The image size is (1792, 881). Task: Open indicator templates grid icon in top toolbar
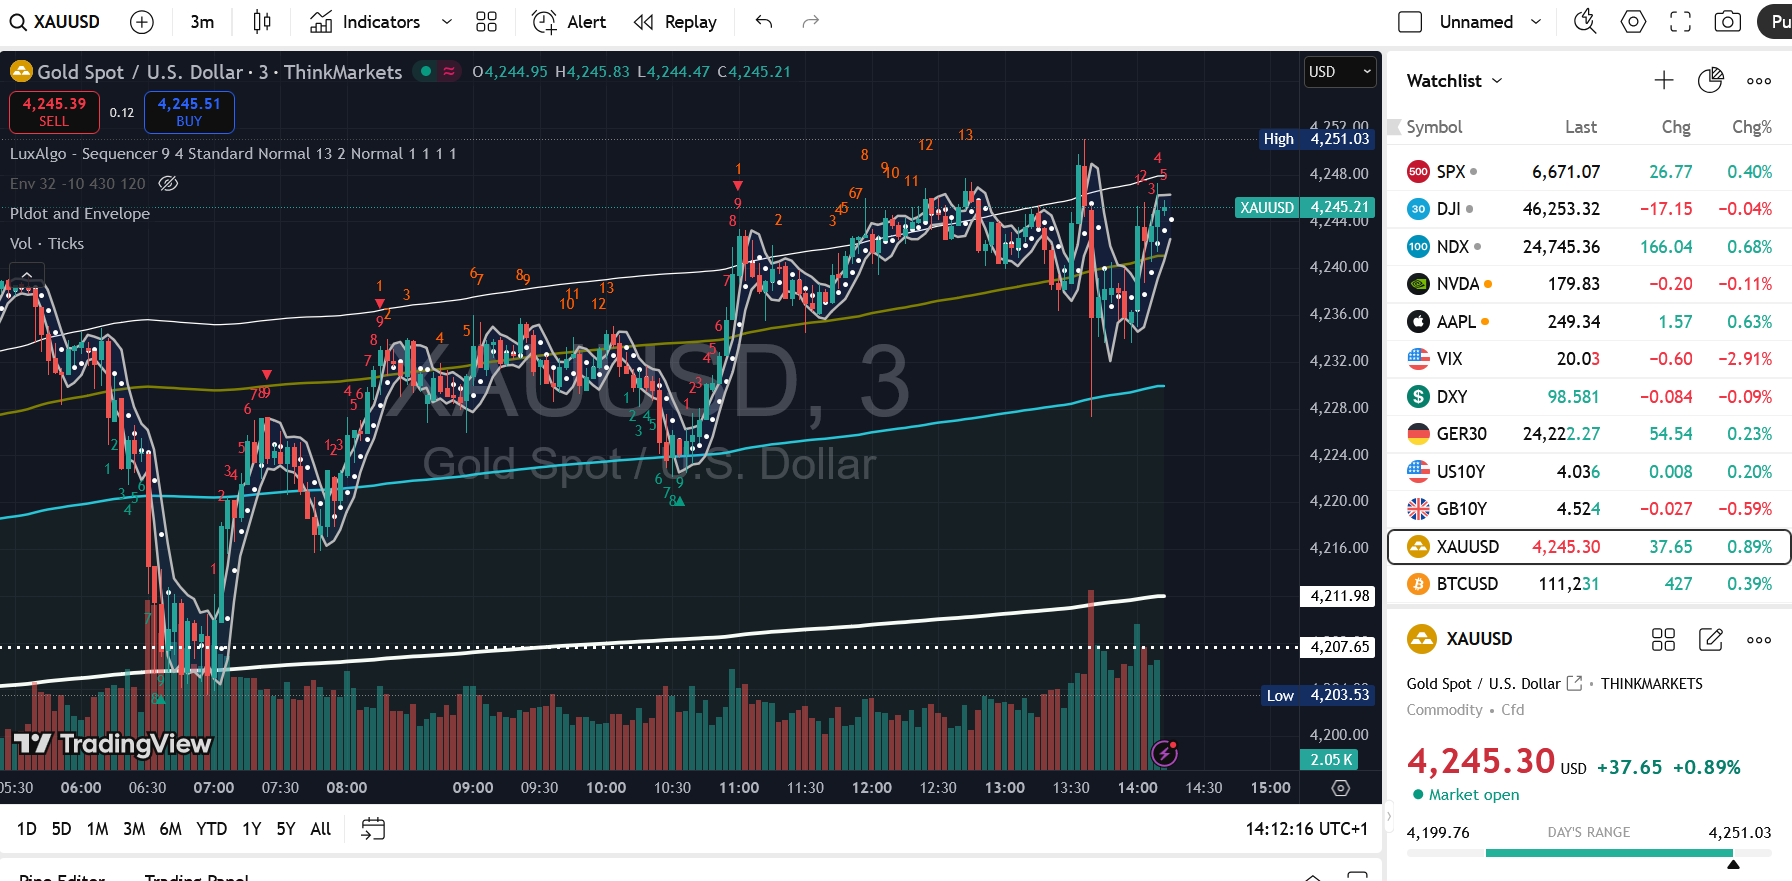[487, 22]
